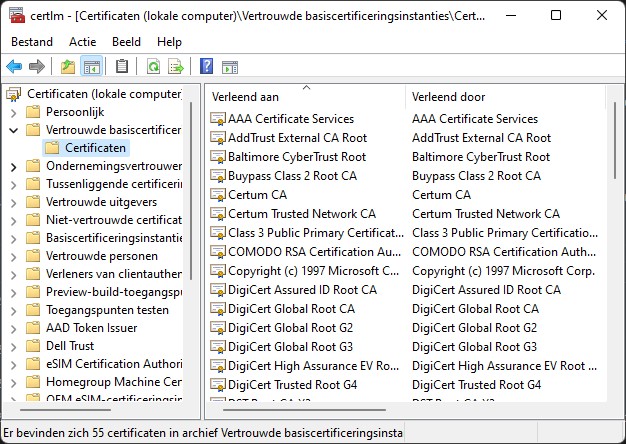Expand the Persoonlijk folder node
Screen dimensions: 626x444
tap(13, 112)
